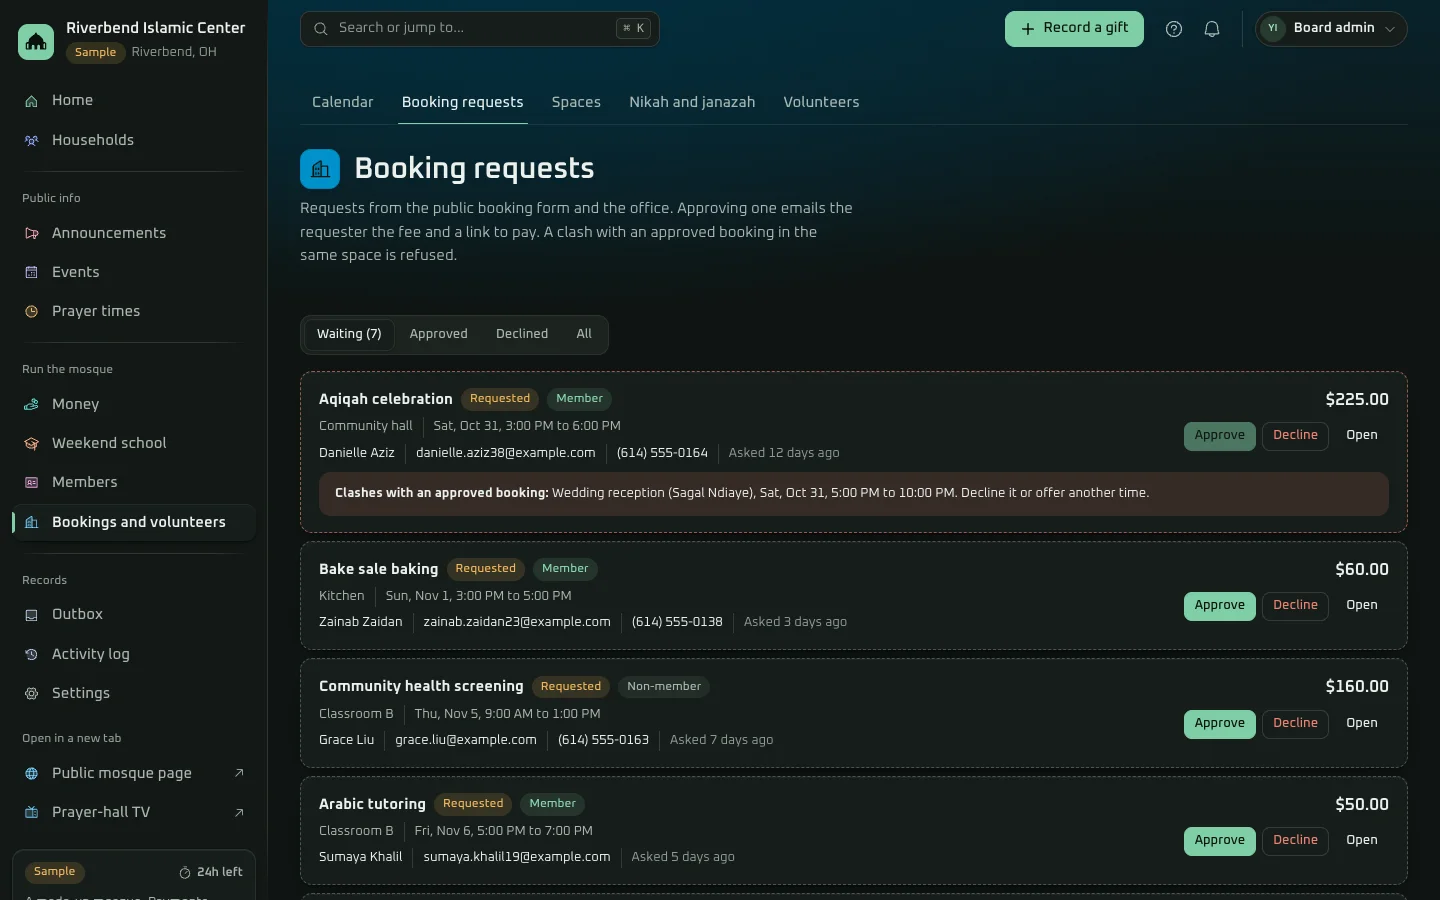This screenshot has width=1440, height=900.
Task: Click the Public mosque page globe icon
Action: tap(31, 774)
